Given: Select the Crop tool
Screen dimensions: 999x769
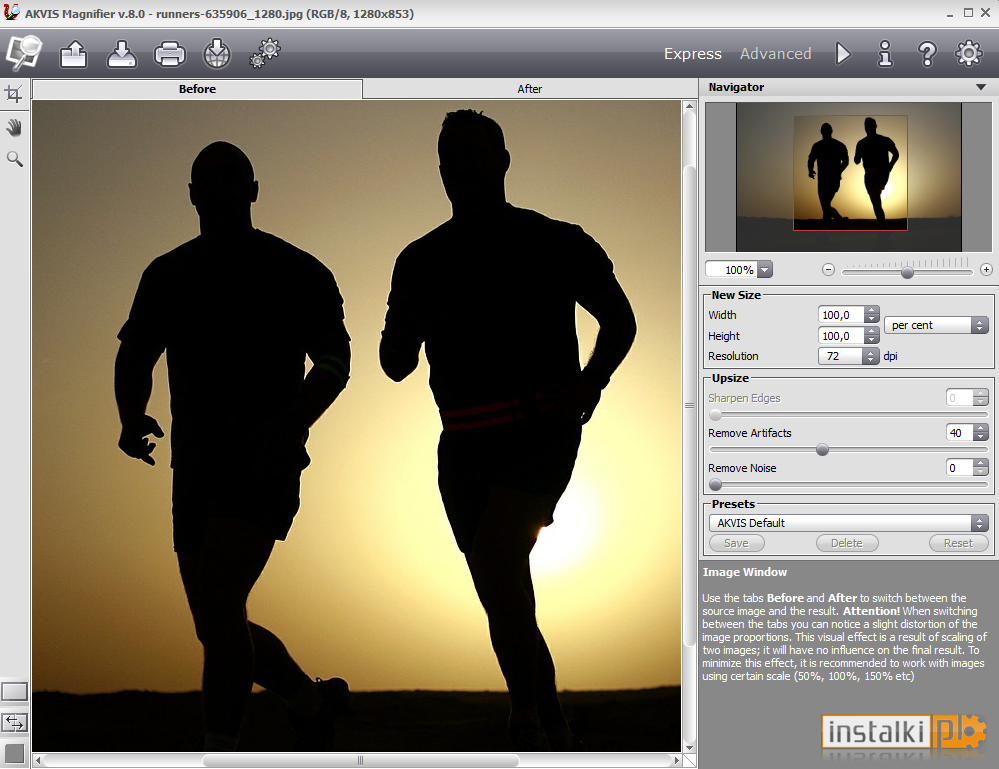Looking at the screenshot, I should 13,94.
